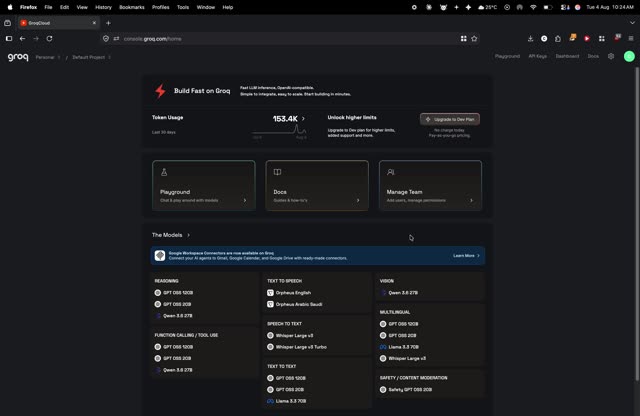This screenshot has width=640, height=416.
Task: Reload the page with the refresh icon
Action: tap(49, 38)
